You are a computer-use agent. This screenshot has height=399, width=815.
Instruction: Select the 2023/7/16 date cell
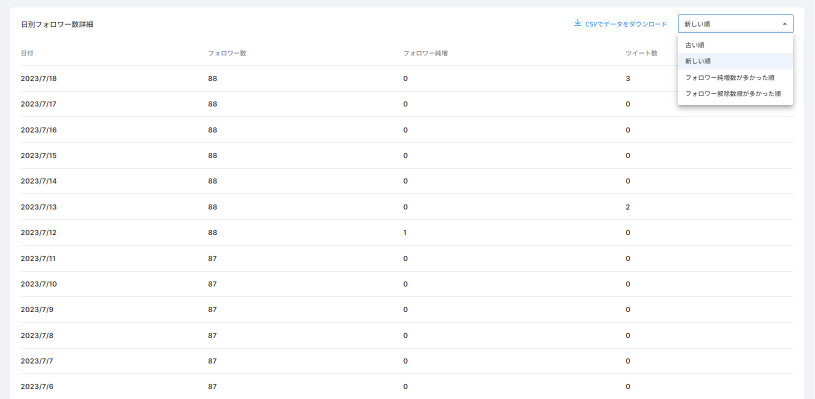point(38,130)
